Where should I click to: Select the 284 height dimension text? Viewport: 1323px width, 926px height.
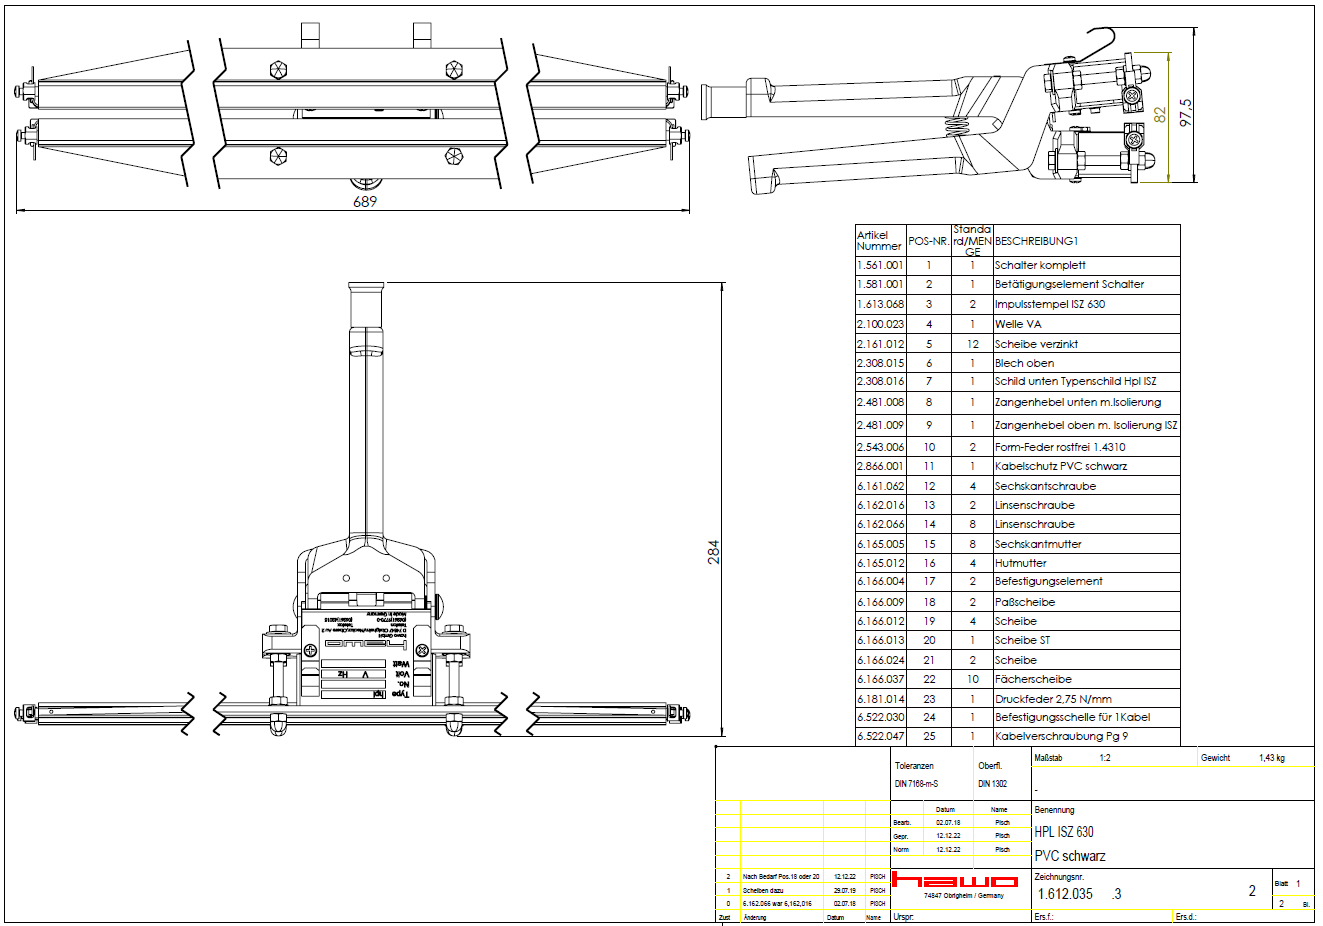(713, 552)
